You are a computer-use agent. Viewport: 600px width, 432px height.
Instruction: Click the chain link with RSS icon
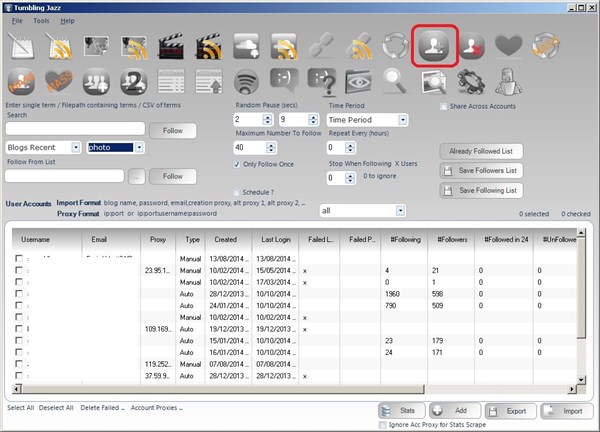359,47
